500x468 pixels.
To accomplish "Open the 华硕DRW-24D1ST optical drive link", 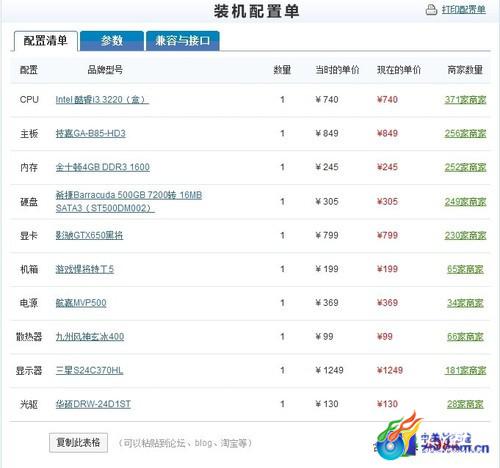I will [93, 404].
